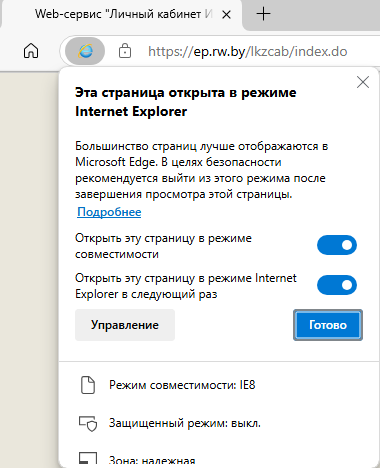Click the Режим совместимости: IE8 text
Screen dimensions: 380x468
(x=182, y=385)
